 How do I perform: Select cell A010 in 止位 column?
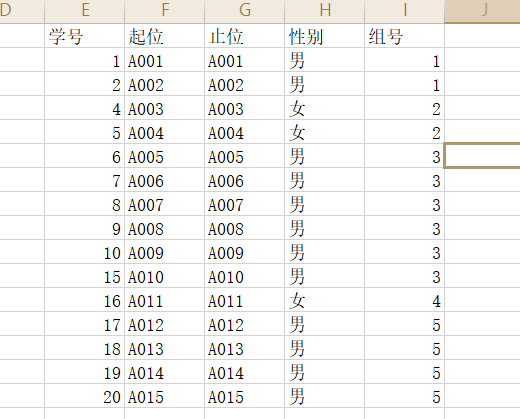[x=245, y=276]
